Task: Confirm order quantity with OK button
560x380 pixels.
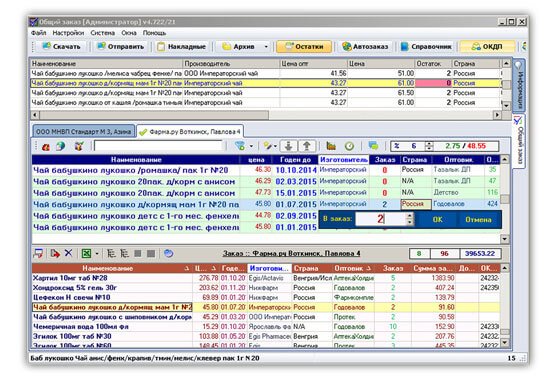Action: click(x=438, y=220)
